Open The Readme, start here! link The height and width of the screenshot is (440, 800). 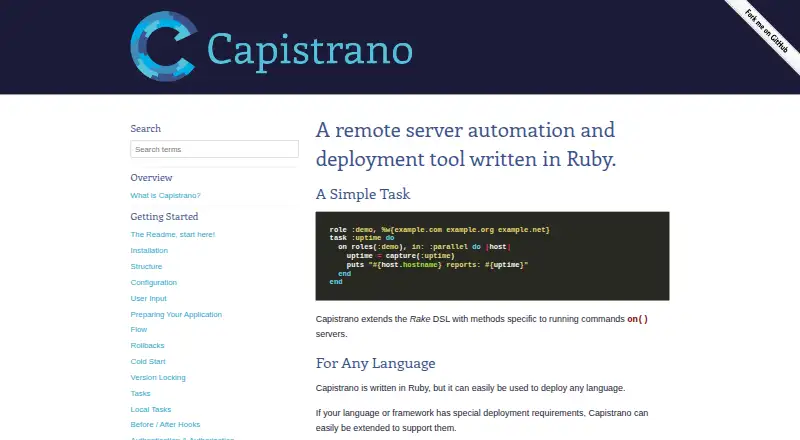(172, 234)
